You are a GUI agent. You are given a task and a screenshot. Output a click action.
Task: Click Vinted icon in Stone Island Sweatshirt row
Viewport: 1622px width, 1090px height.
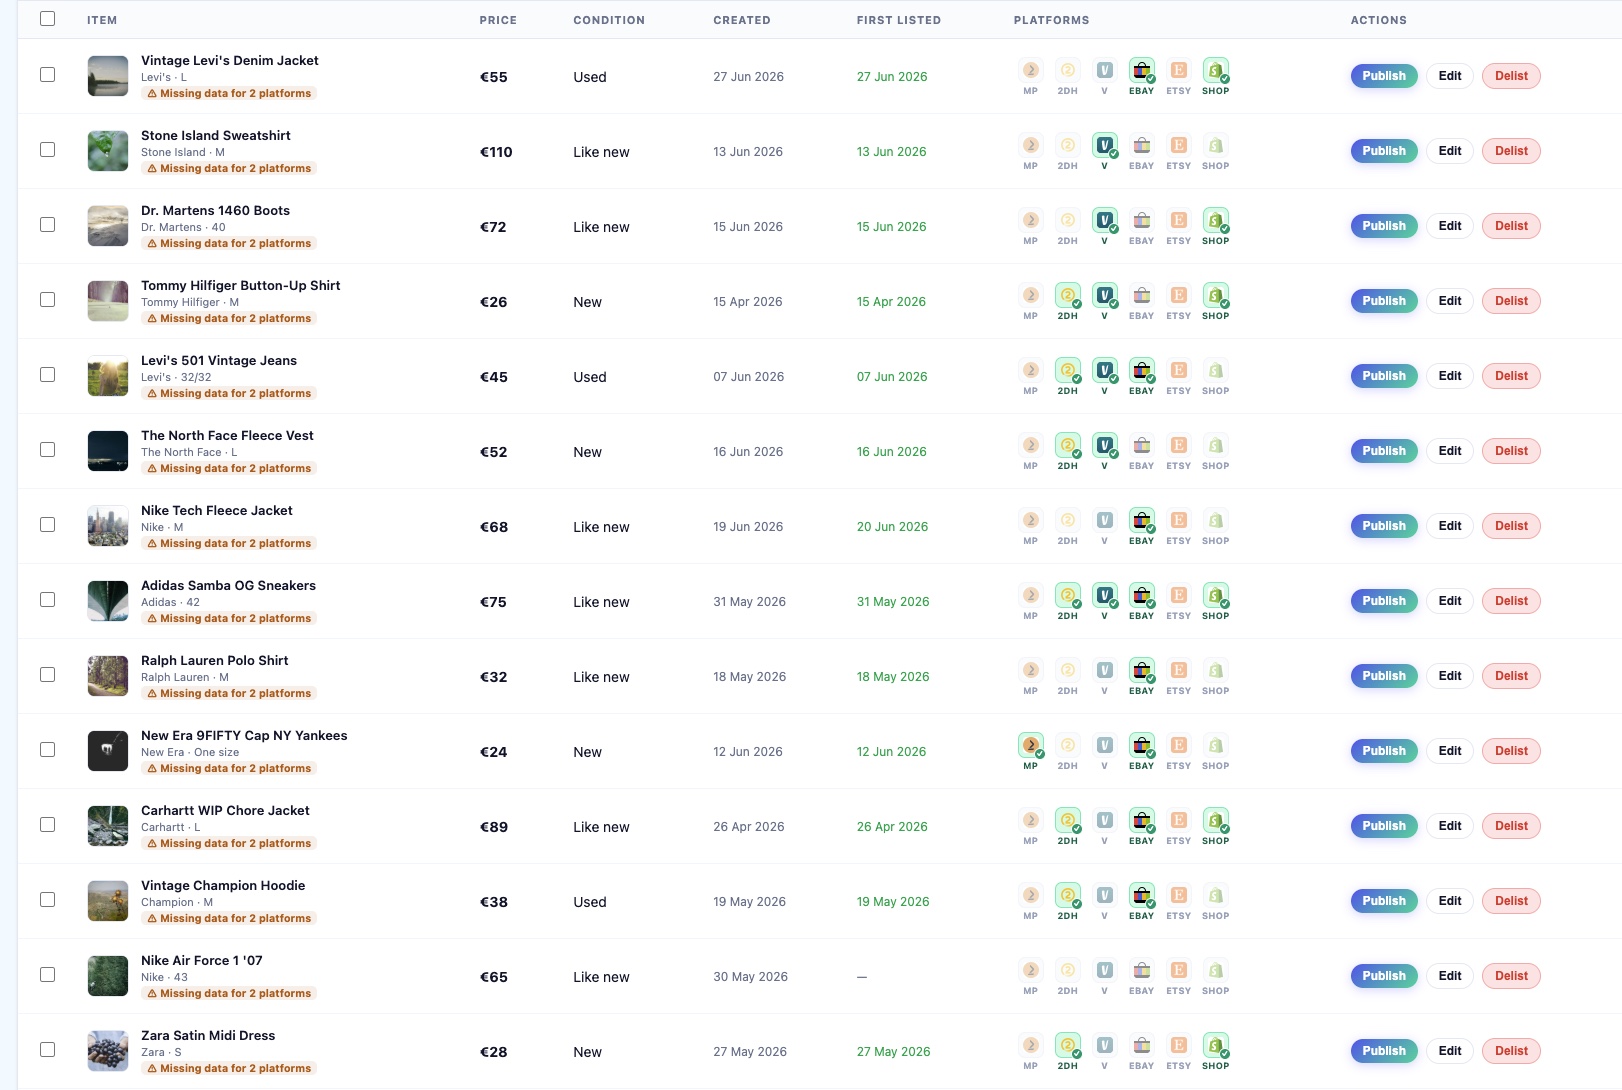coord(1104,145)
